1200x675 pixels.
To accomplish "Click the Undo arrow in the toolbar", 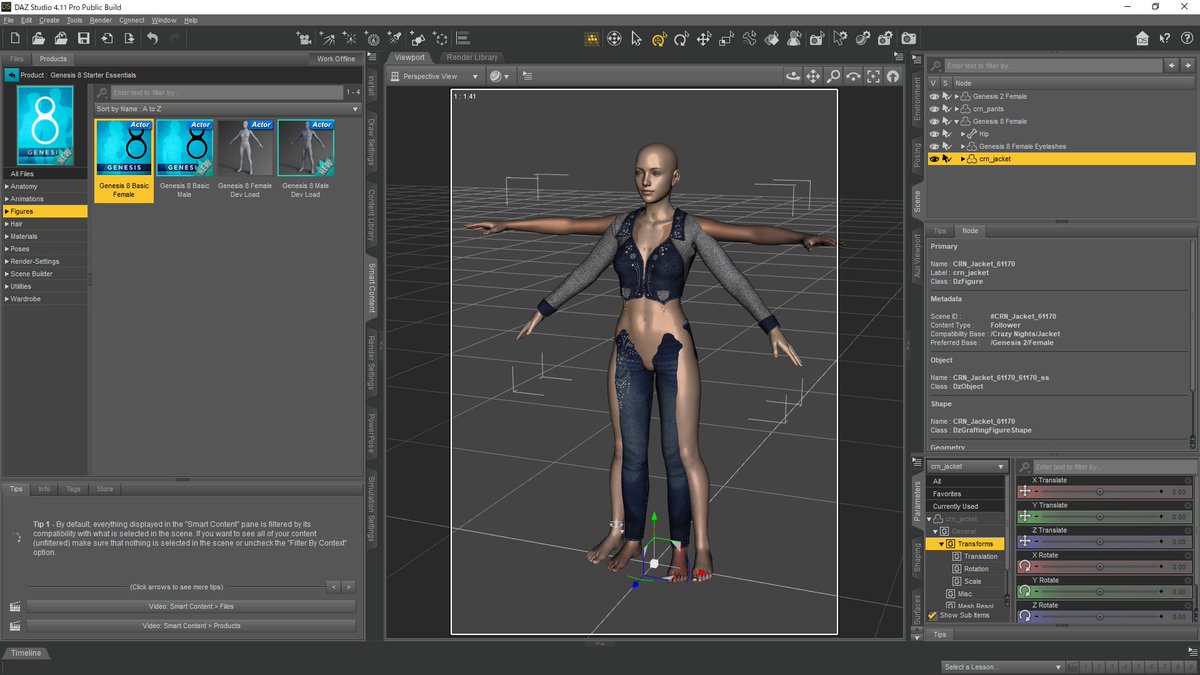I will 152,38.
